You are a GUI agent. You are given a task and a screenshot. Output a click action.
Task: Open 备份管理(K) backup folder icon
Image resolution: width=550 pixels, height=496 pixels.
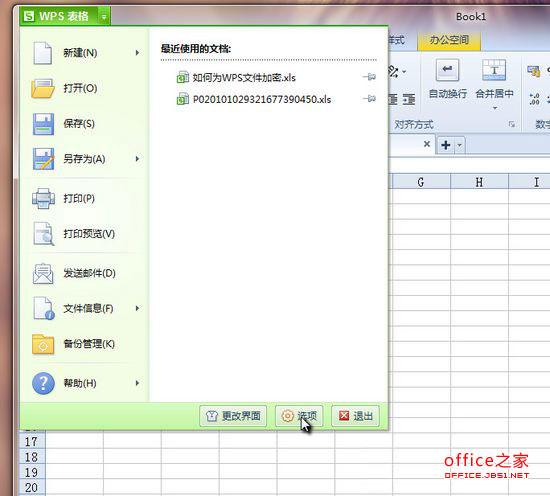pos(43,344)
